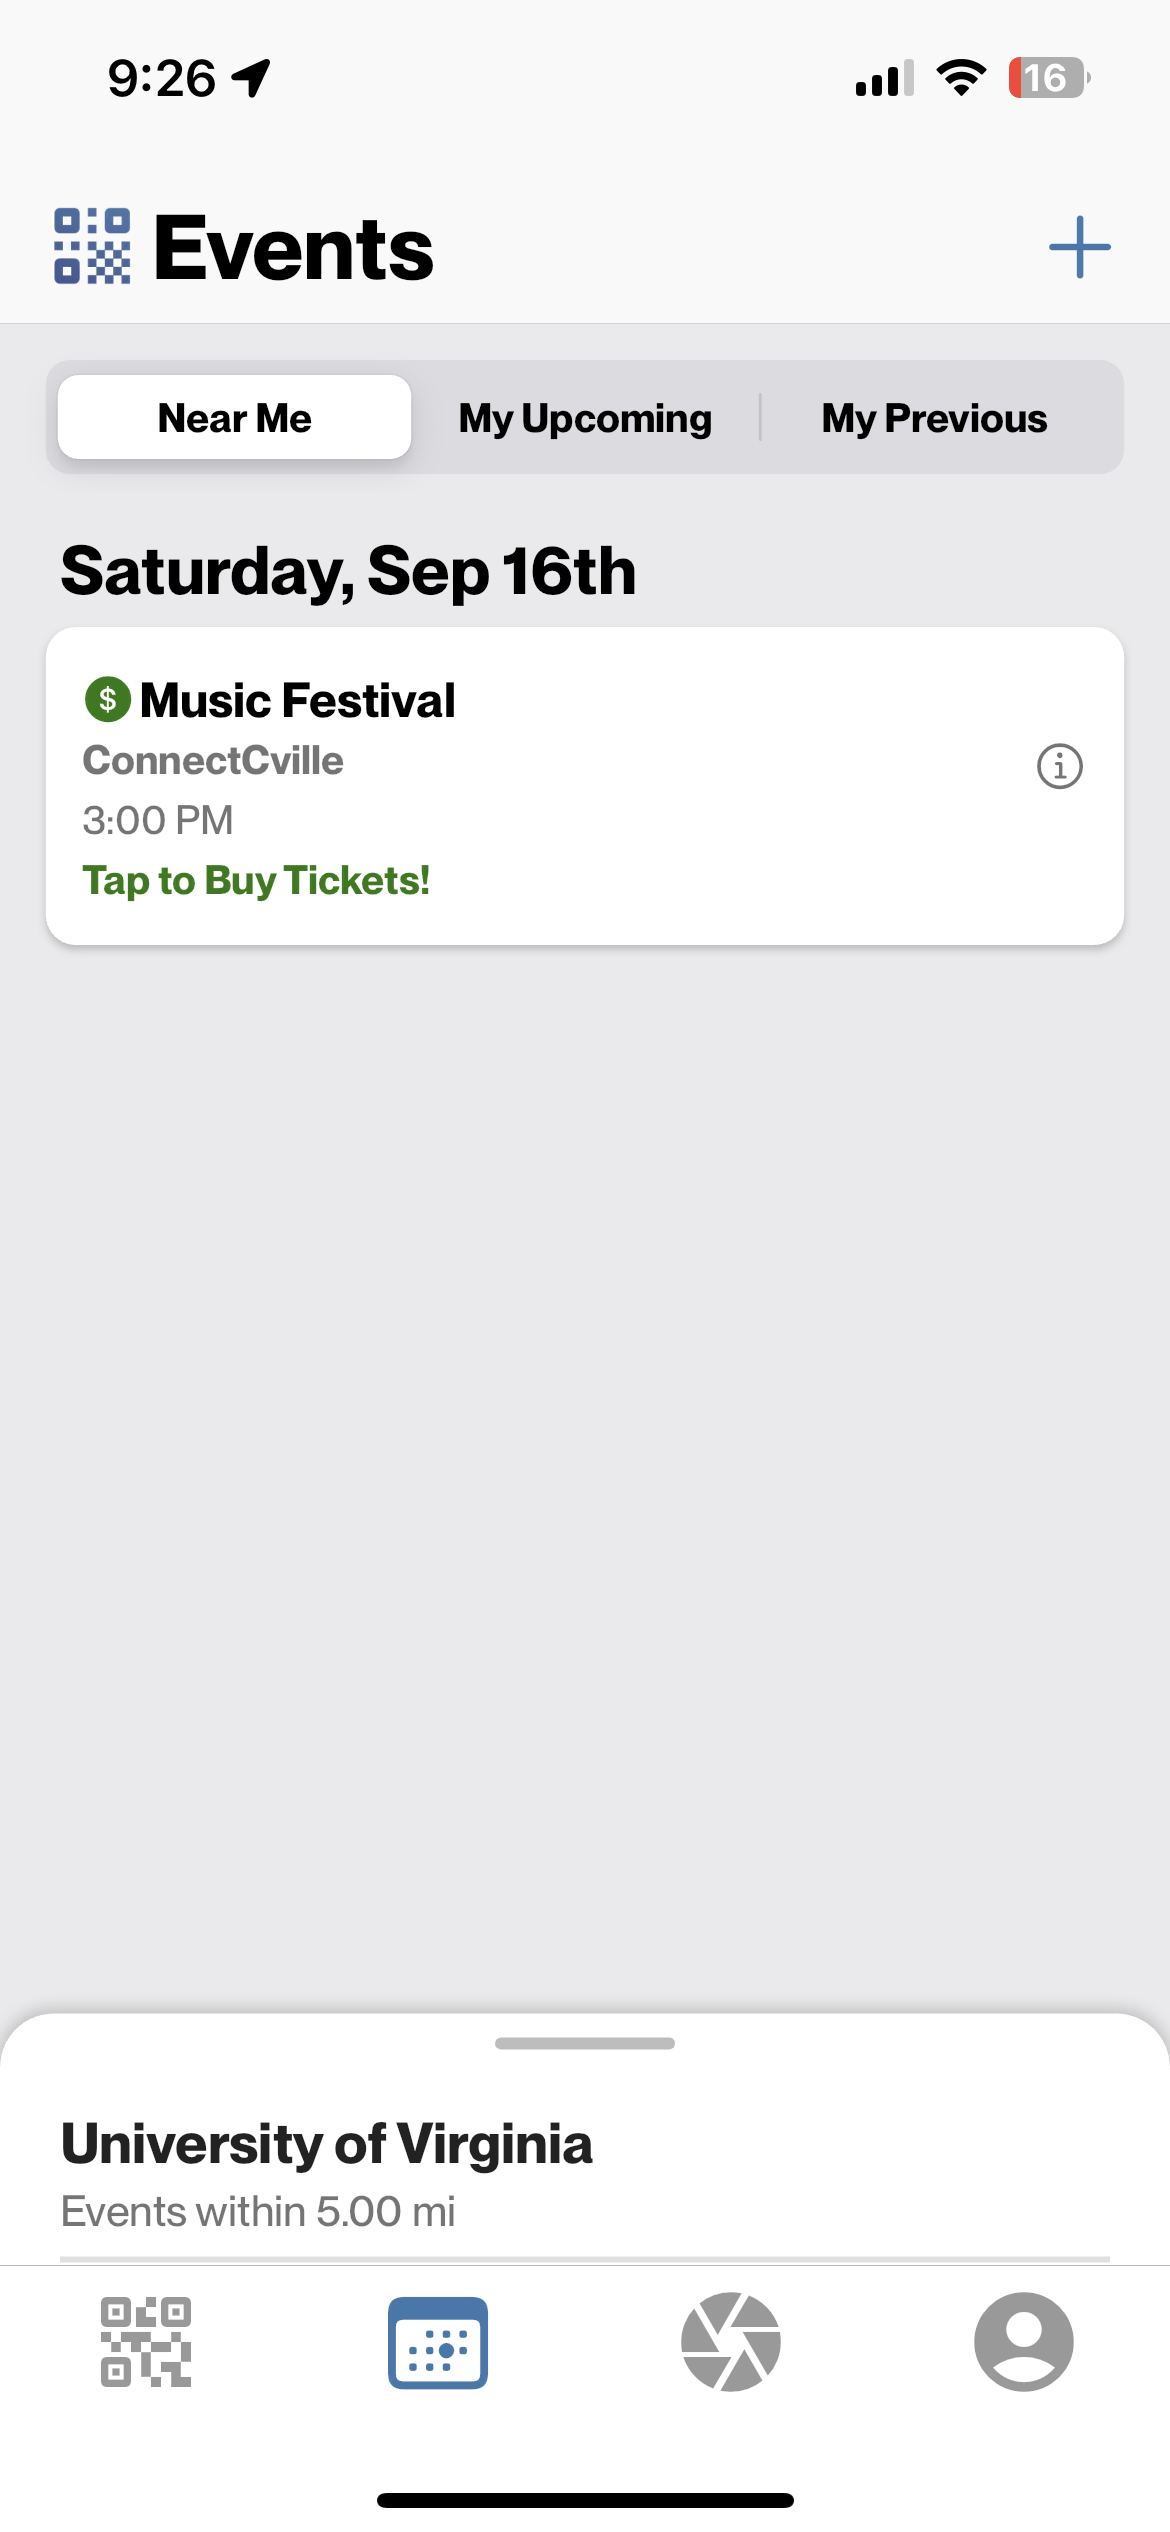Image resolution: width=1170 pixels, height=2532 pixels.
Task: Open the QR code scanner tab
Action: tap(146, 2342)
